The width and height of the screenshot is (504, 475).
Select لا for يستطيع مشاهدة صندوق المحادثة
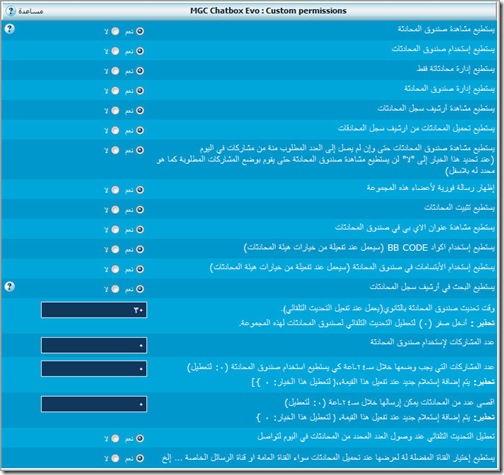click(115, 31)
